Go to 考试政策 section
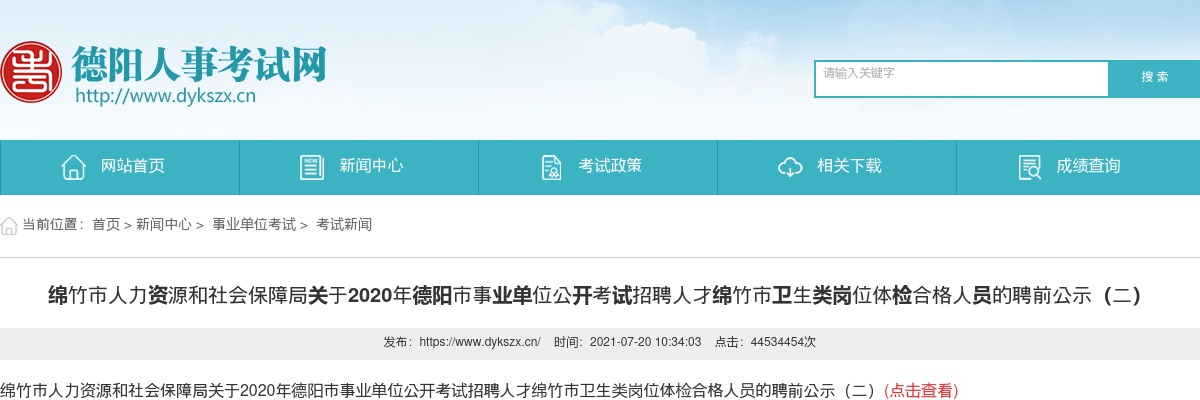Image resolution: width=1200 pixels, height=400 pixels. click(x=598, y=167)
